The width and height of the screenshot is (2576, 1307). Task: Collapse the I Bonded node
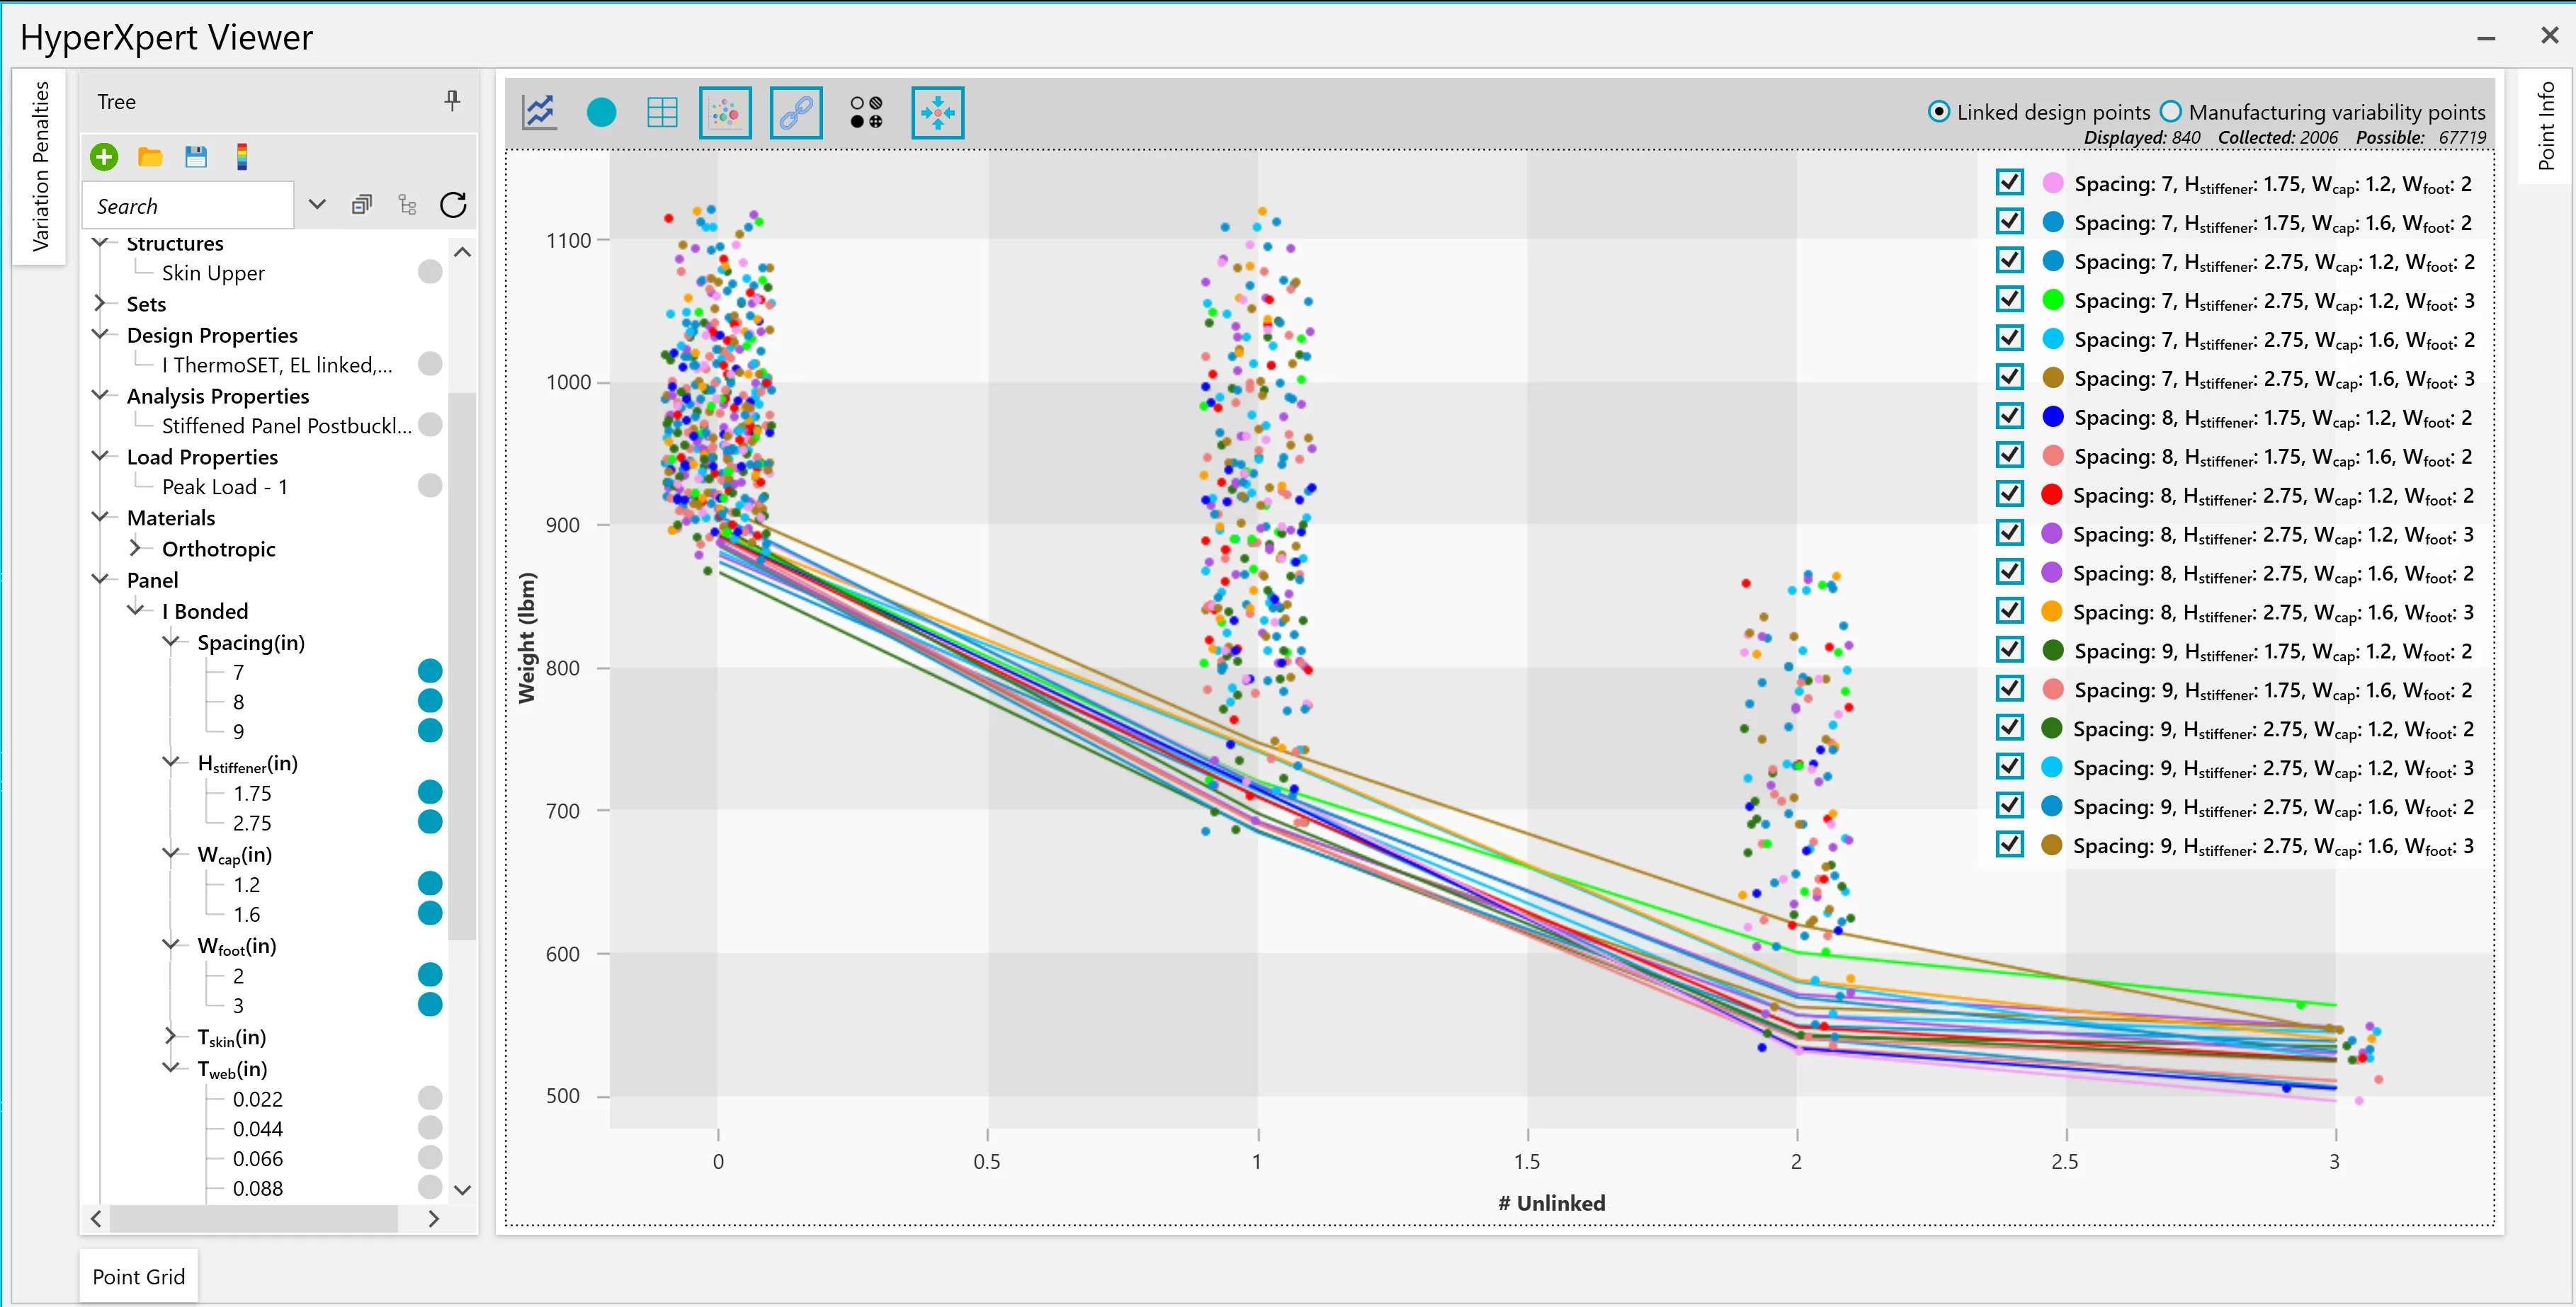tap(136, 610)
